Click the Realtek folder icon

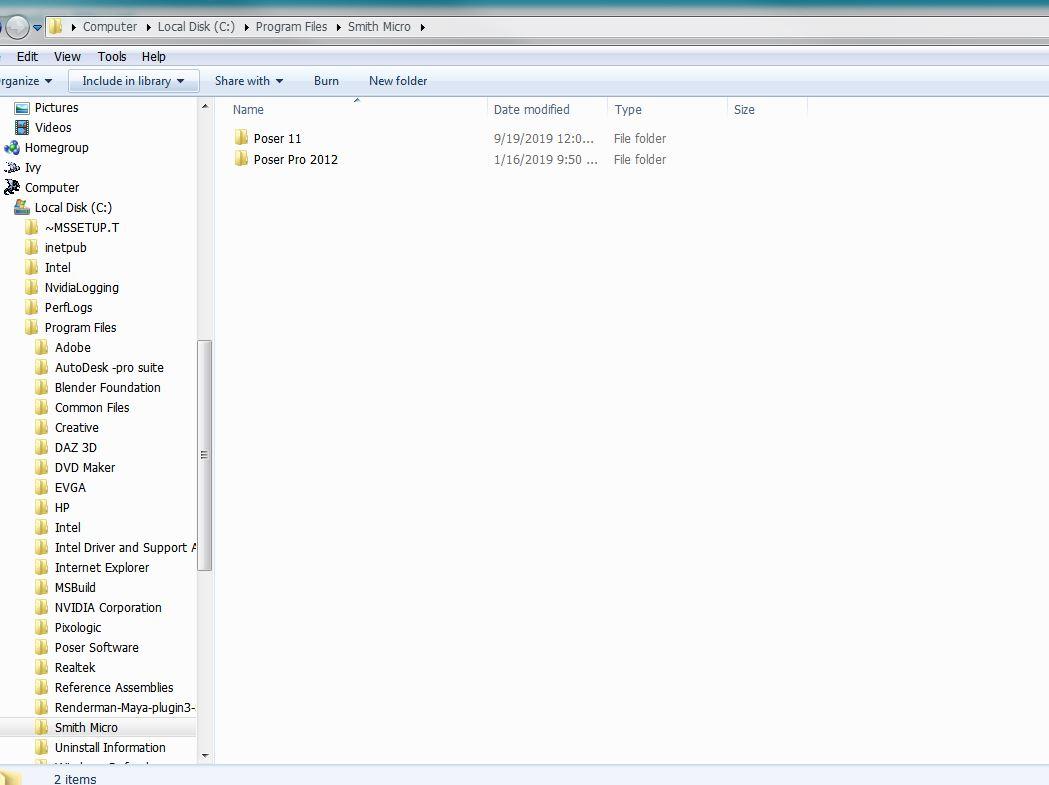[41, 667]
